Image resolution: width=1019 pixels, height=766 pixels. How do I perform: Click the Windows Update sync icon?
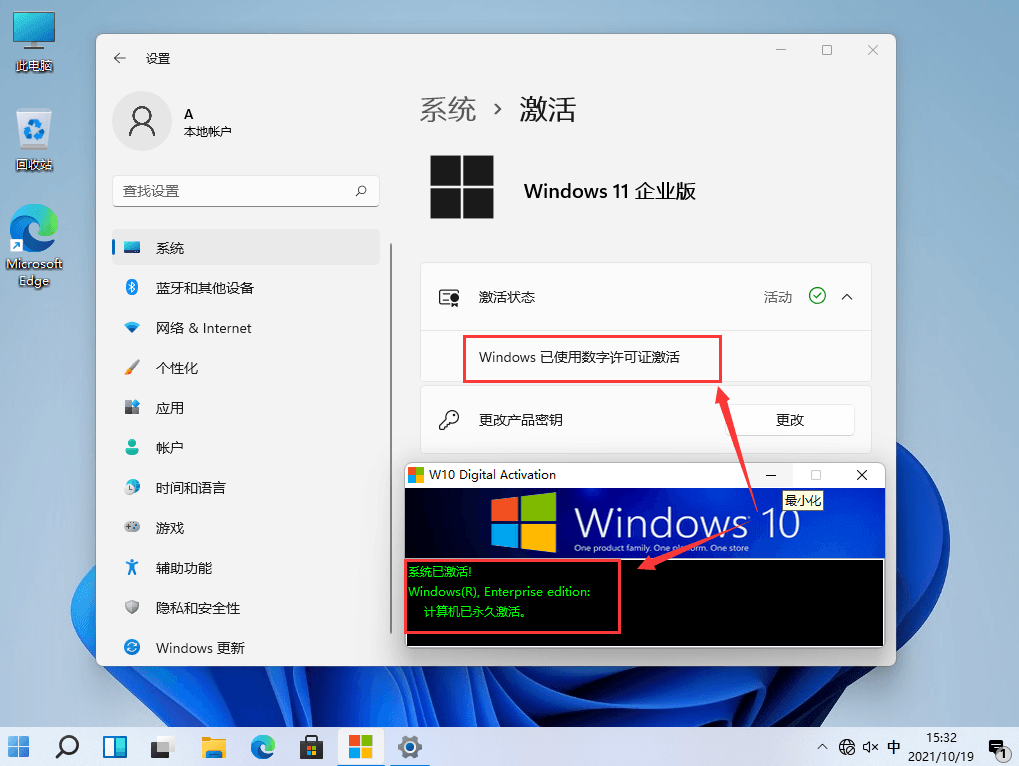[132, 647]
